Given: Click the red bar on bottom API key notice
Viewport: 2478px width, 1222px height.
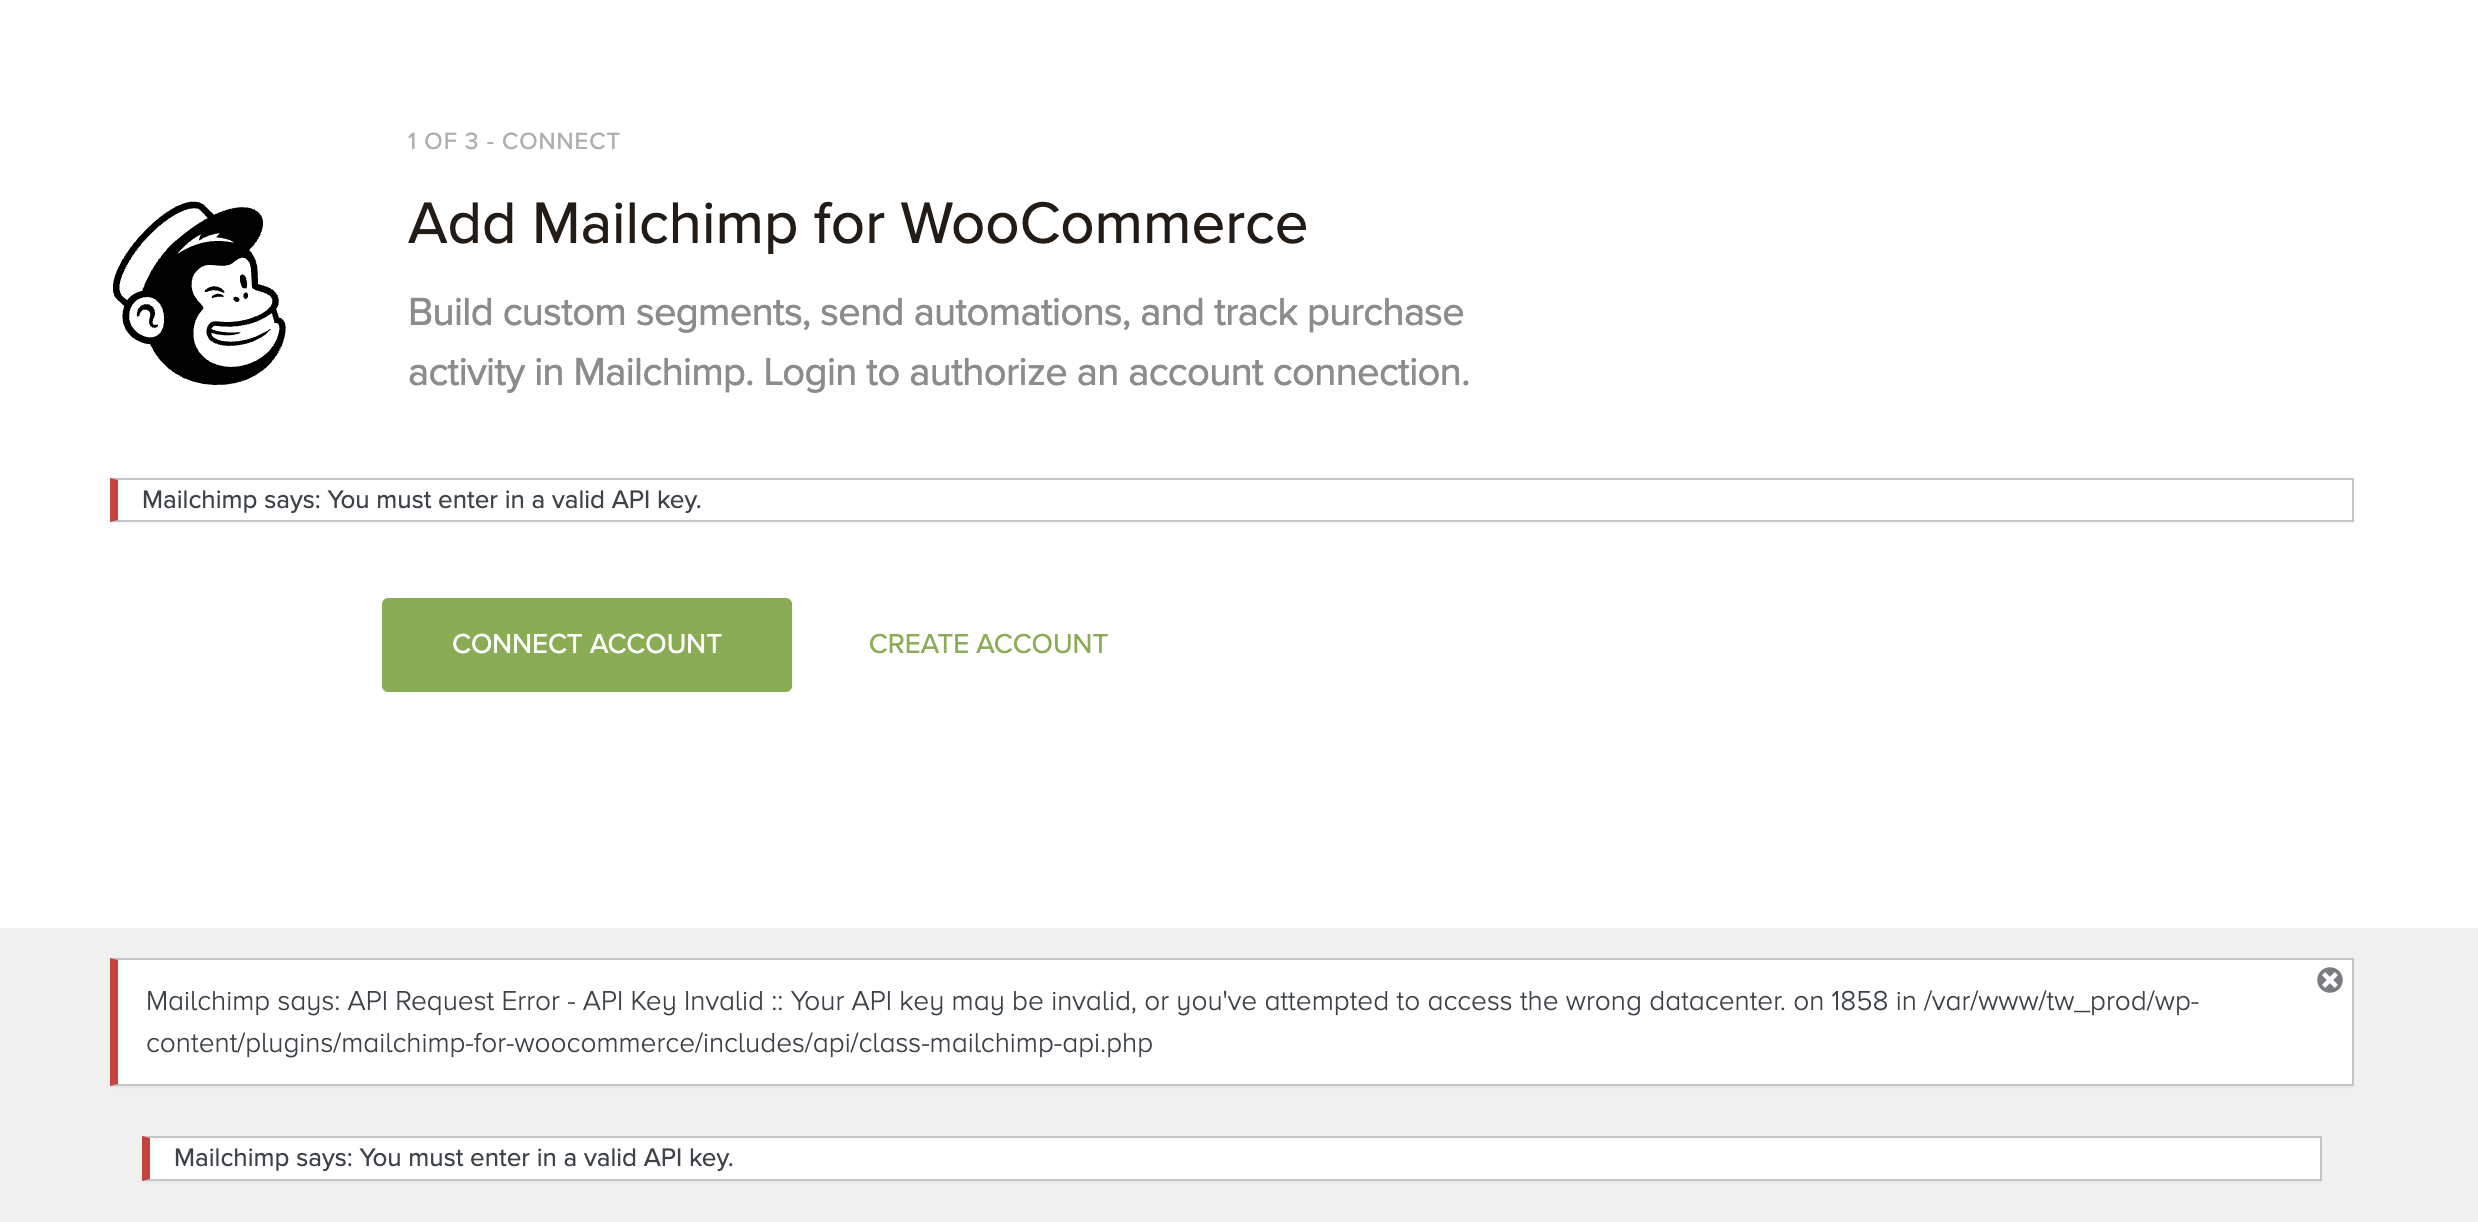Looking at the screenshot, I should point(146,1158).
